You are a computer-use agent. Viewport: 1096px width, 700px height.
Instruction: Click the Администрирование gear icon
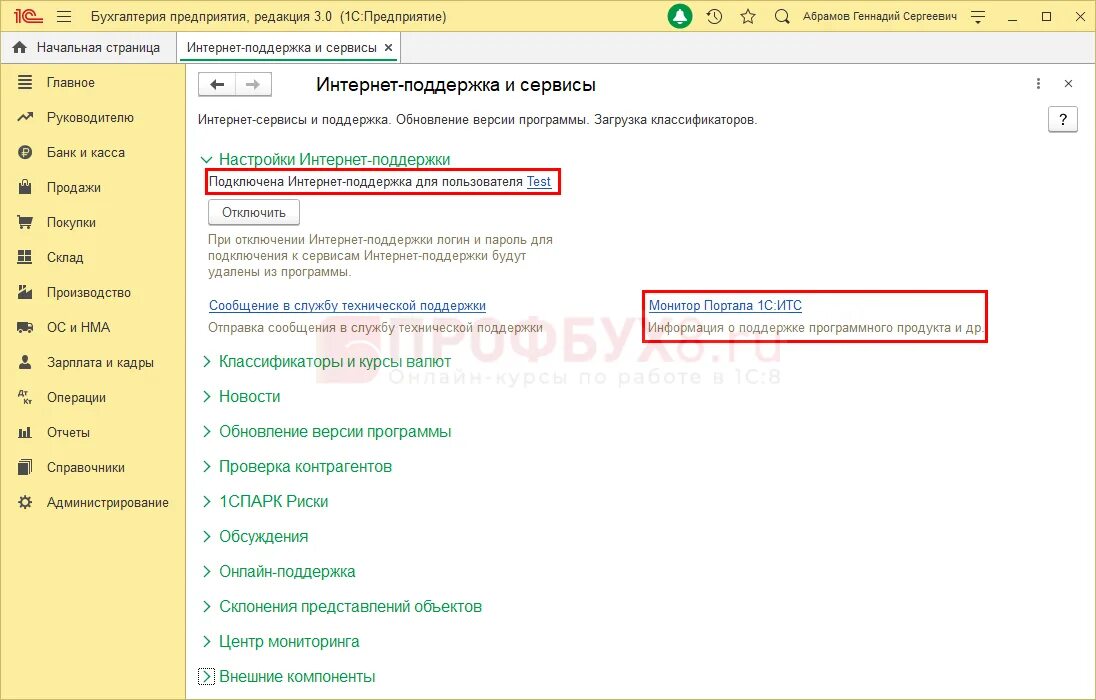pos(25,502)
